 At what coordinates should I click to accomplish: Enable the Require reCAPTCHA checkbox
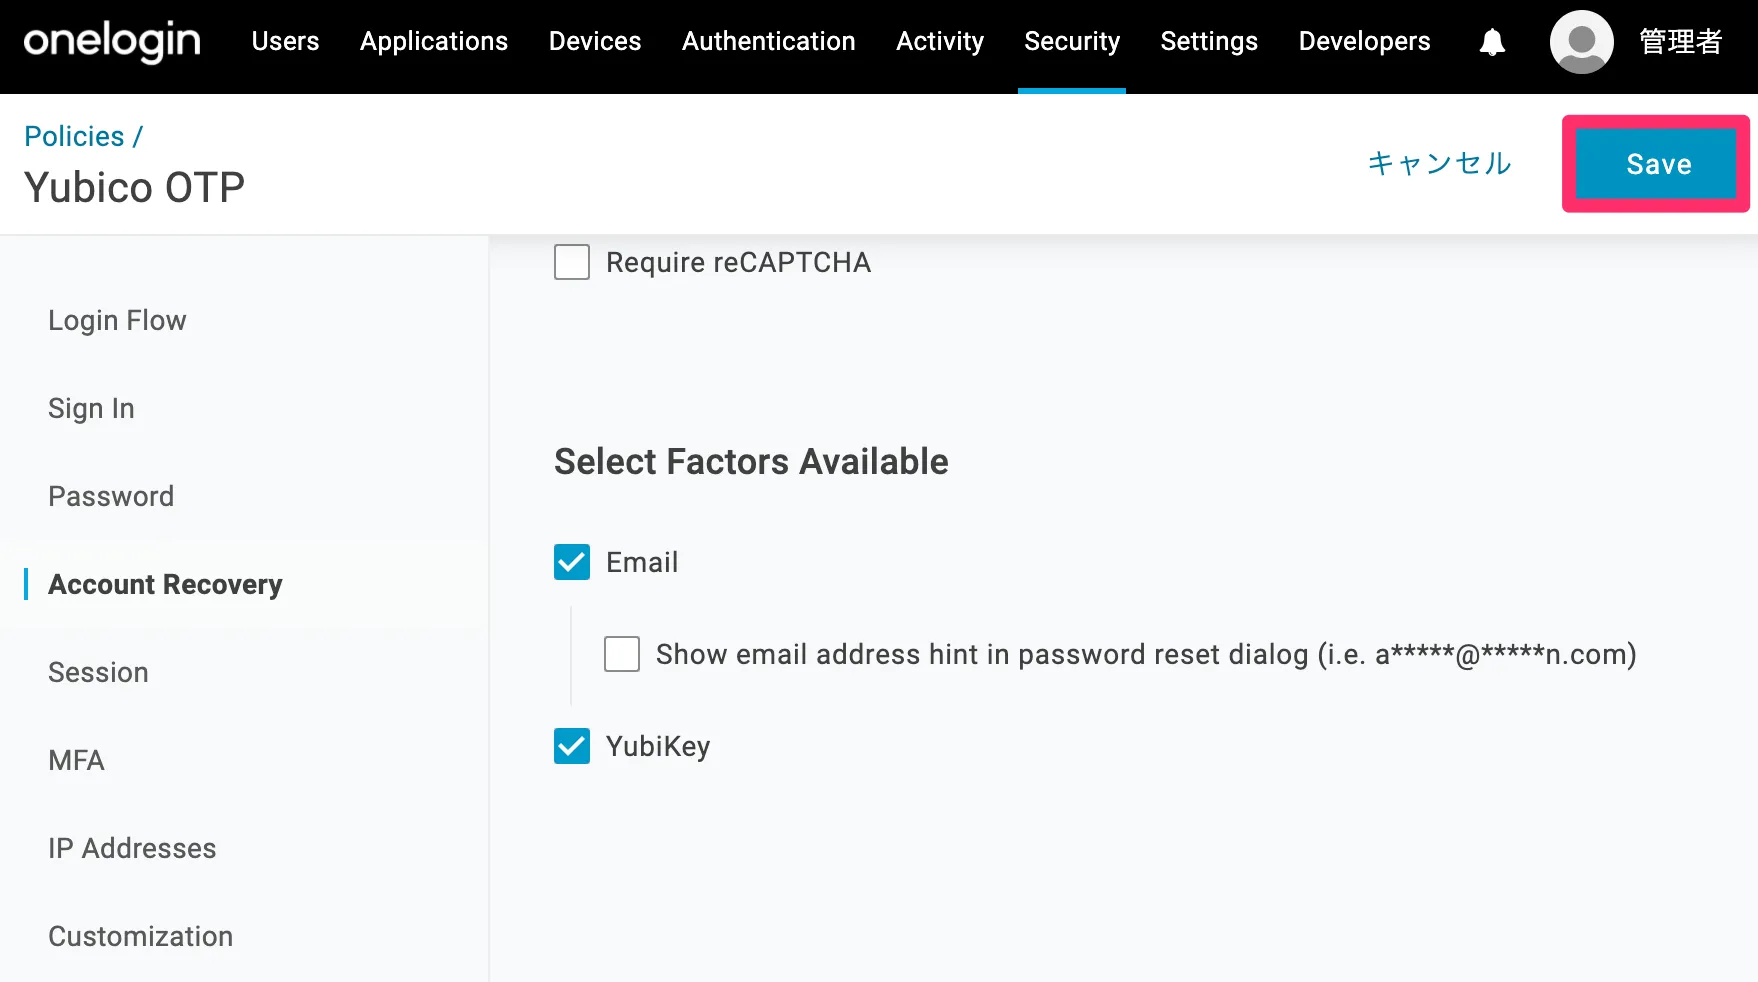pyautogui.click(x=572, y=262)
